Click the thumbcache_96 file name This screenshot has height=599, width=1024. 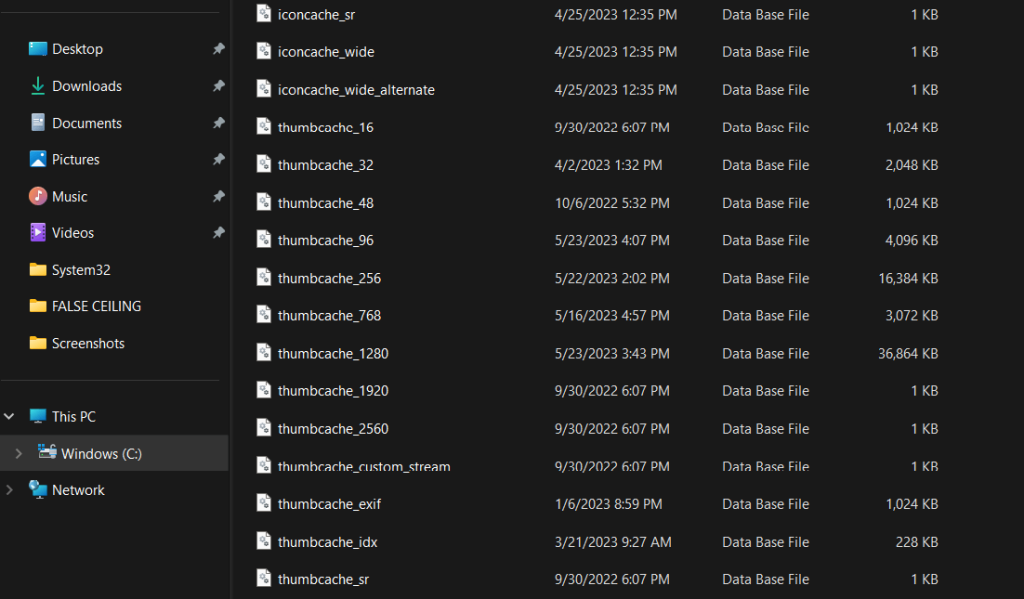pyautogui.click(x=326, y=240)
